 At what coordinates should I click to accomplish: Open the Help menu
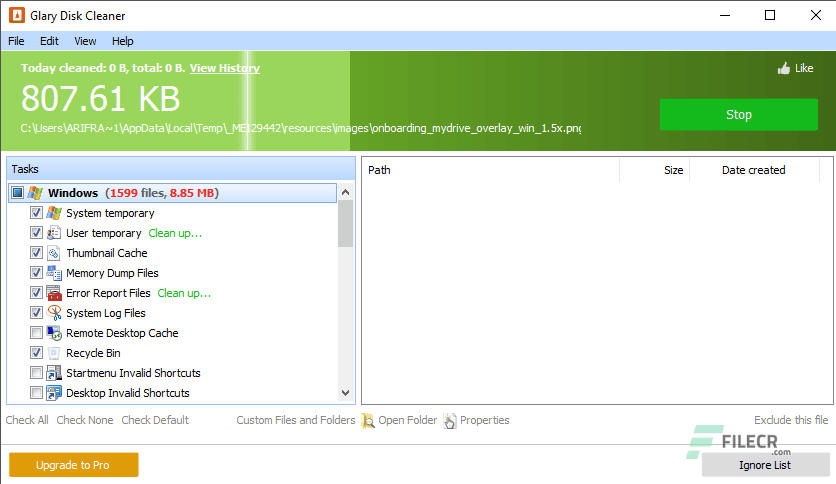coord(123,41)
